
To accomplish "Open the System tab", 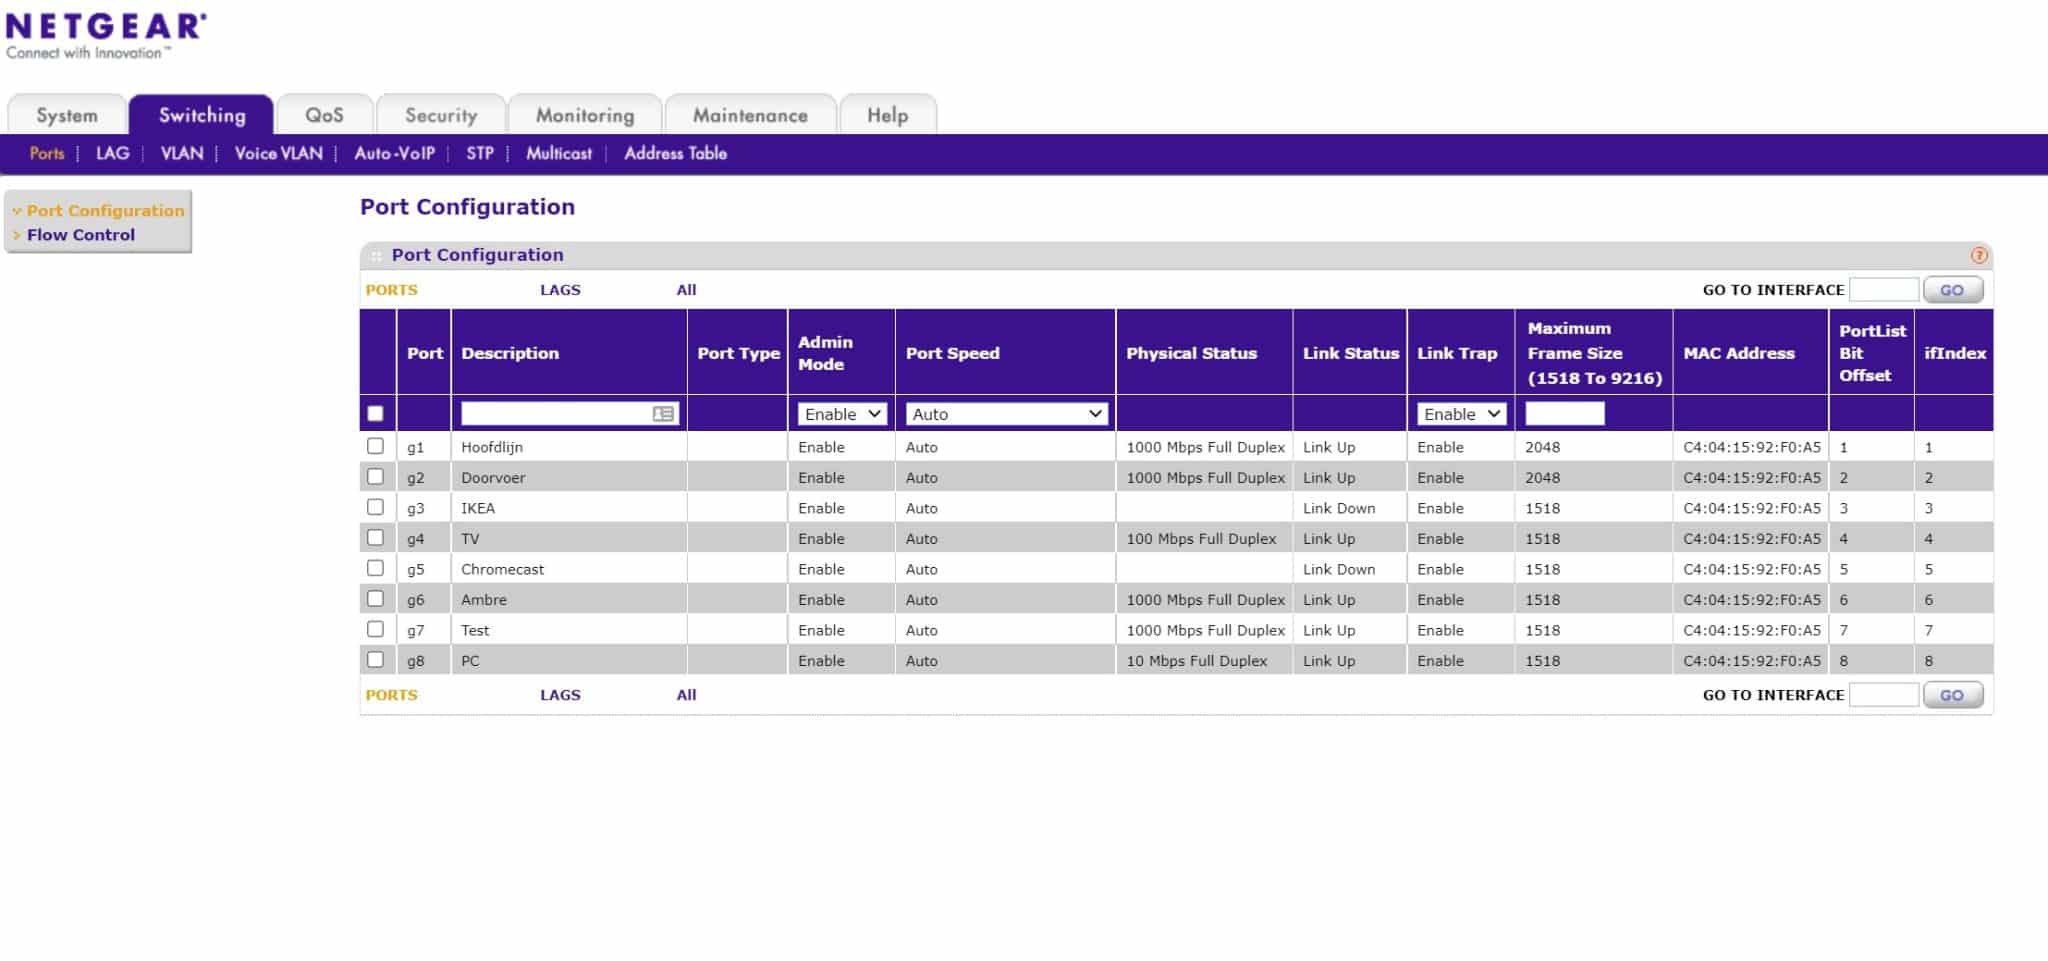I will pos(67,115).
